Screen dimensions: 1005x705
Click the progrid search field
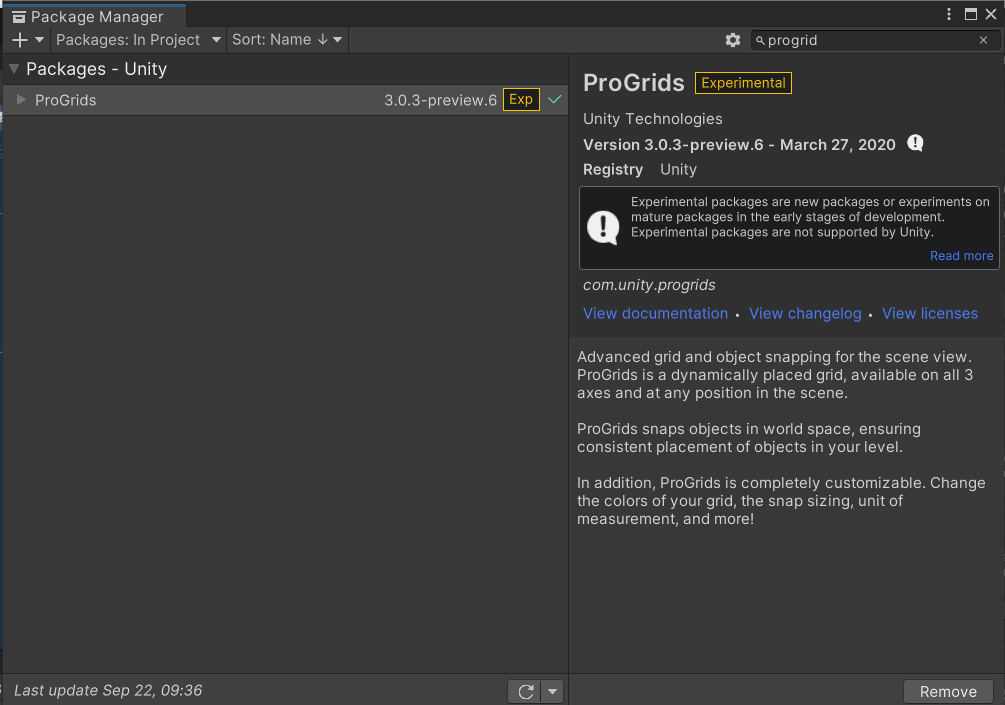point(875,40)
